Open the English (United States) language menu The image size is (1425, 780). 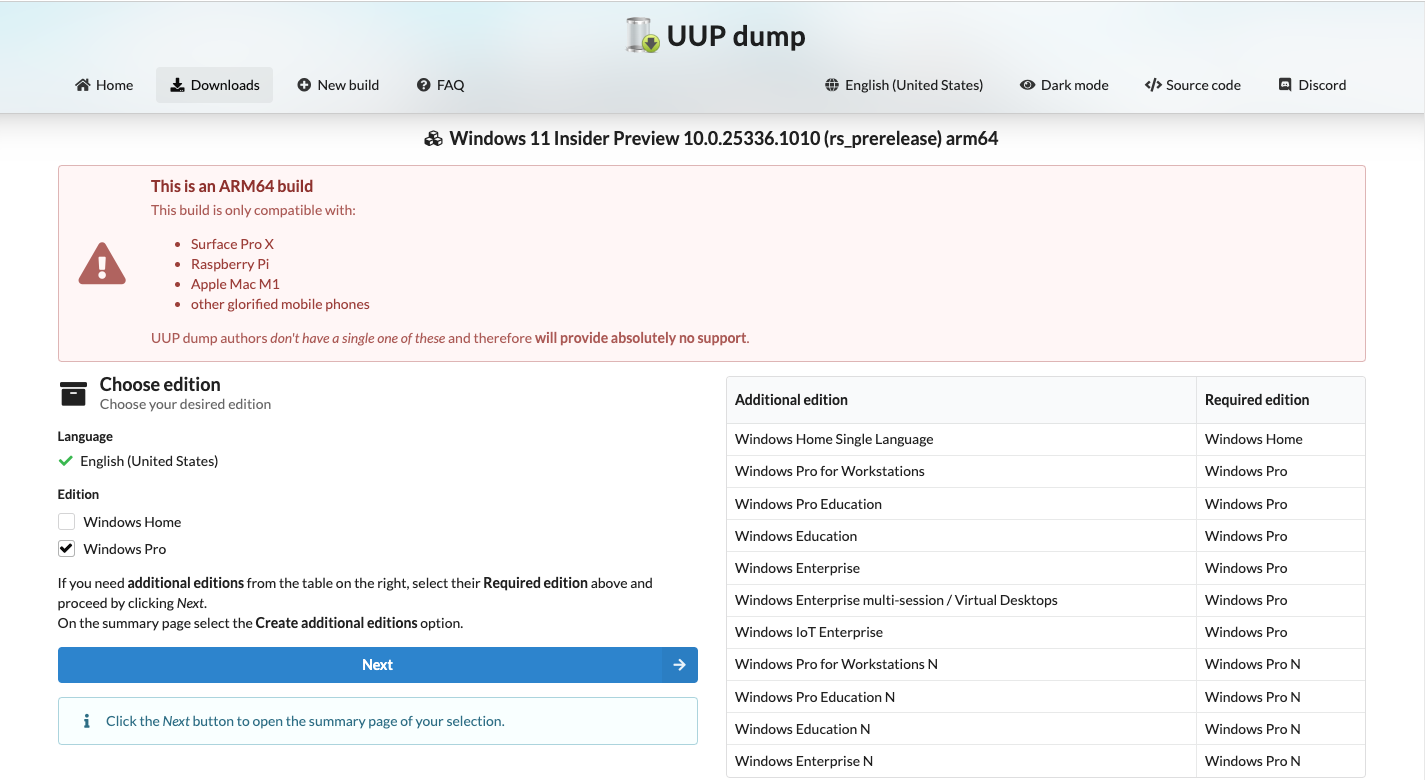click(904, 85)
